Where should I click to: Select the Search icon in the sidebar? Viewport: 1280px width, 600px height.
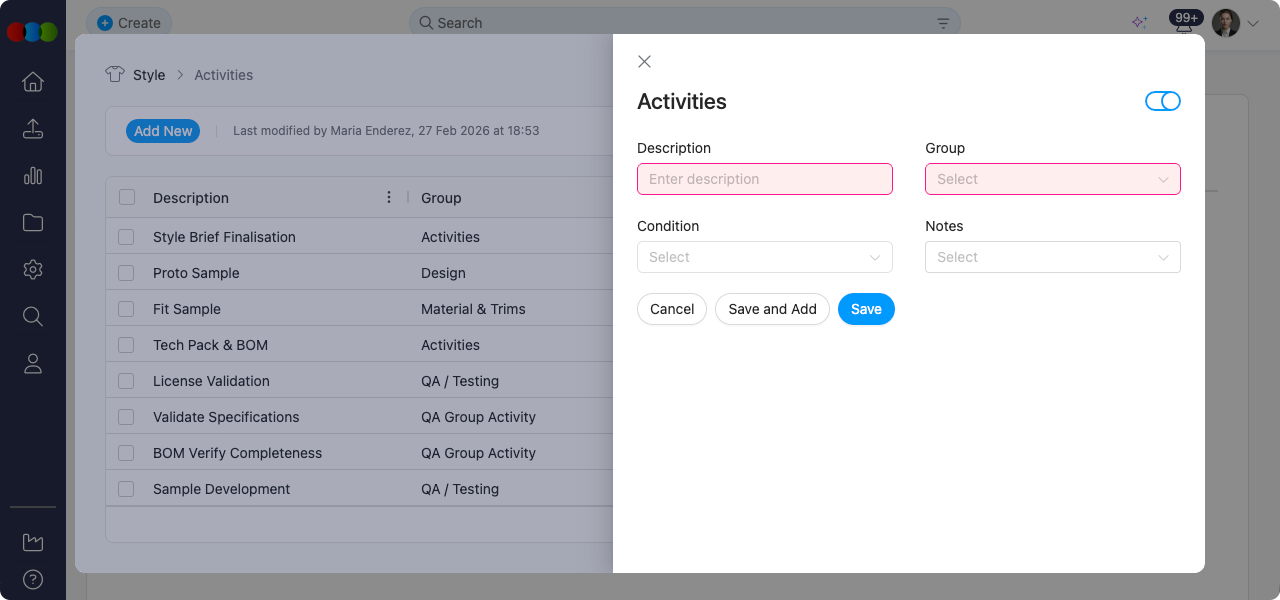(x=32, y=316)
